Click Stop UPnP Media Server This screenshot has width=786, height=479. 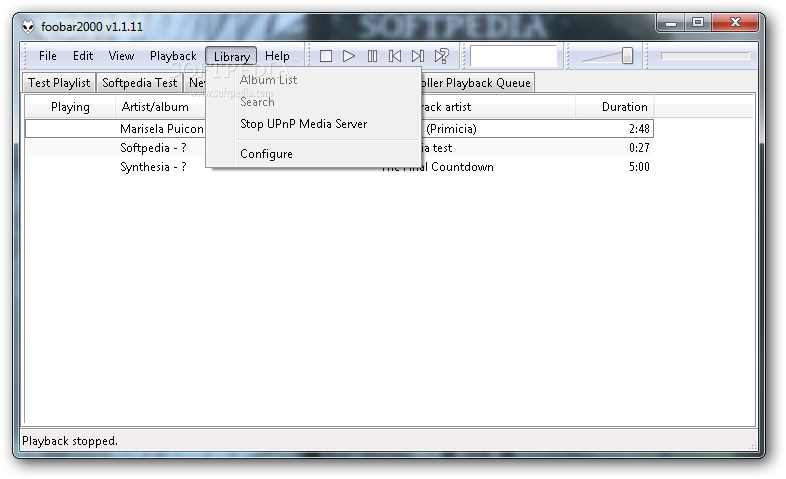tap(304, 124)
